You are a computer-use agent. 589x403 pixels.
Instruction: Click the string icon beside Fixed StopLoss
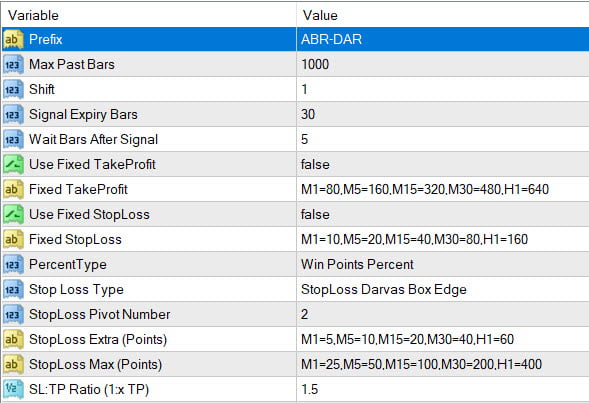point(13,240)
